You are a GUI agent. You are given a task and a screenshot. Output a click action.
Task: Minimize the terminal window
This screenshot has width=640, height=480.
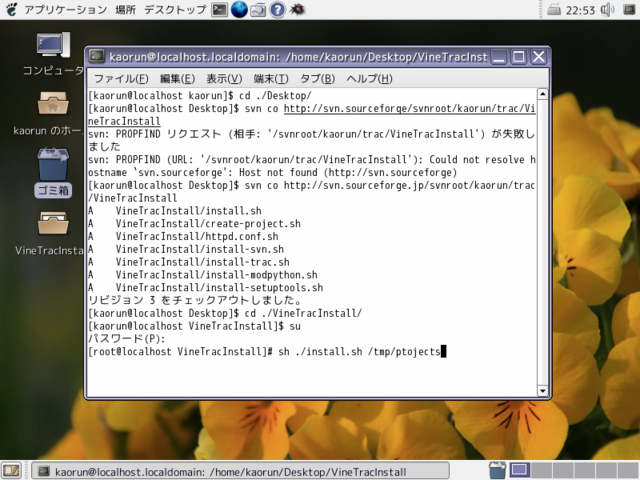498,57
